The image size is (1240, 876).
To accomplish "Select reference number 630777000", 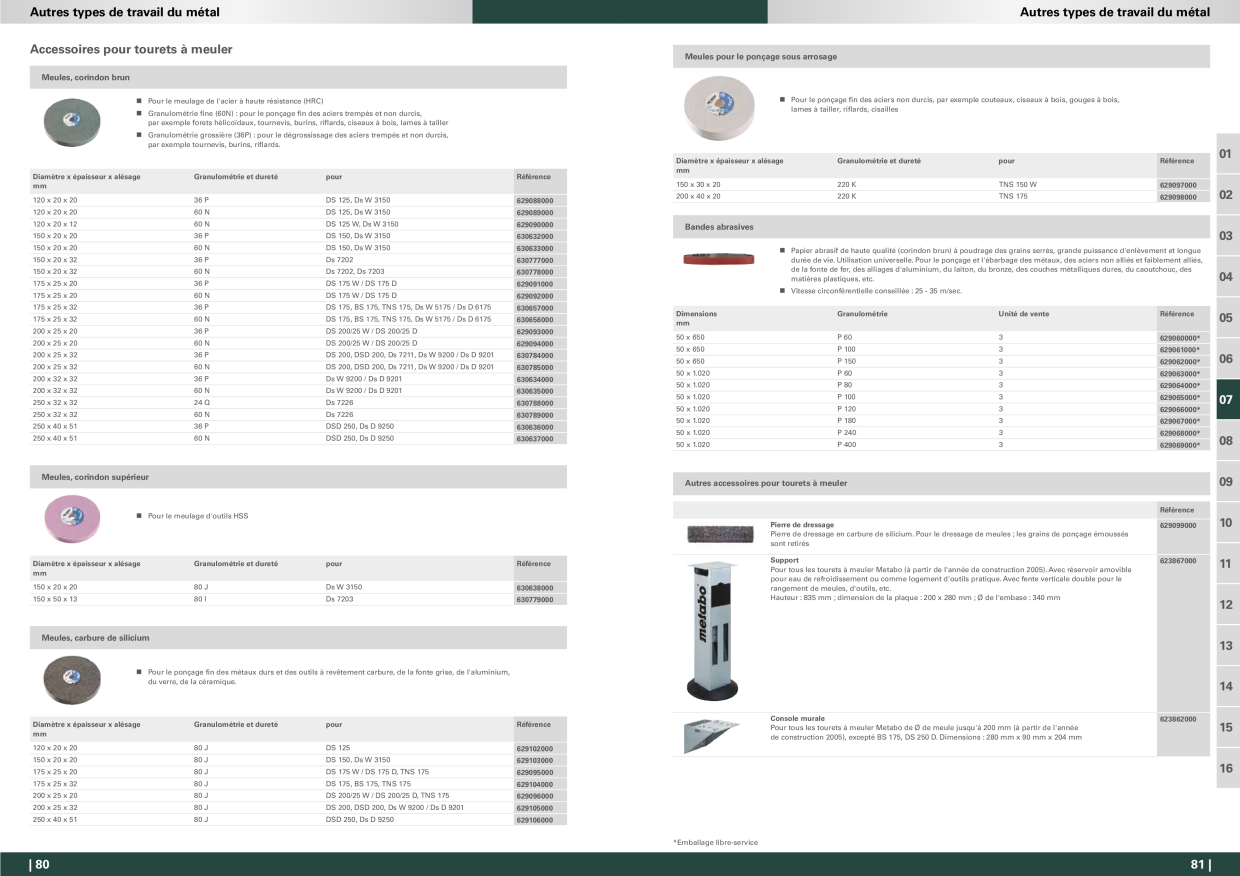I will [x=535, y=260].
